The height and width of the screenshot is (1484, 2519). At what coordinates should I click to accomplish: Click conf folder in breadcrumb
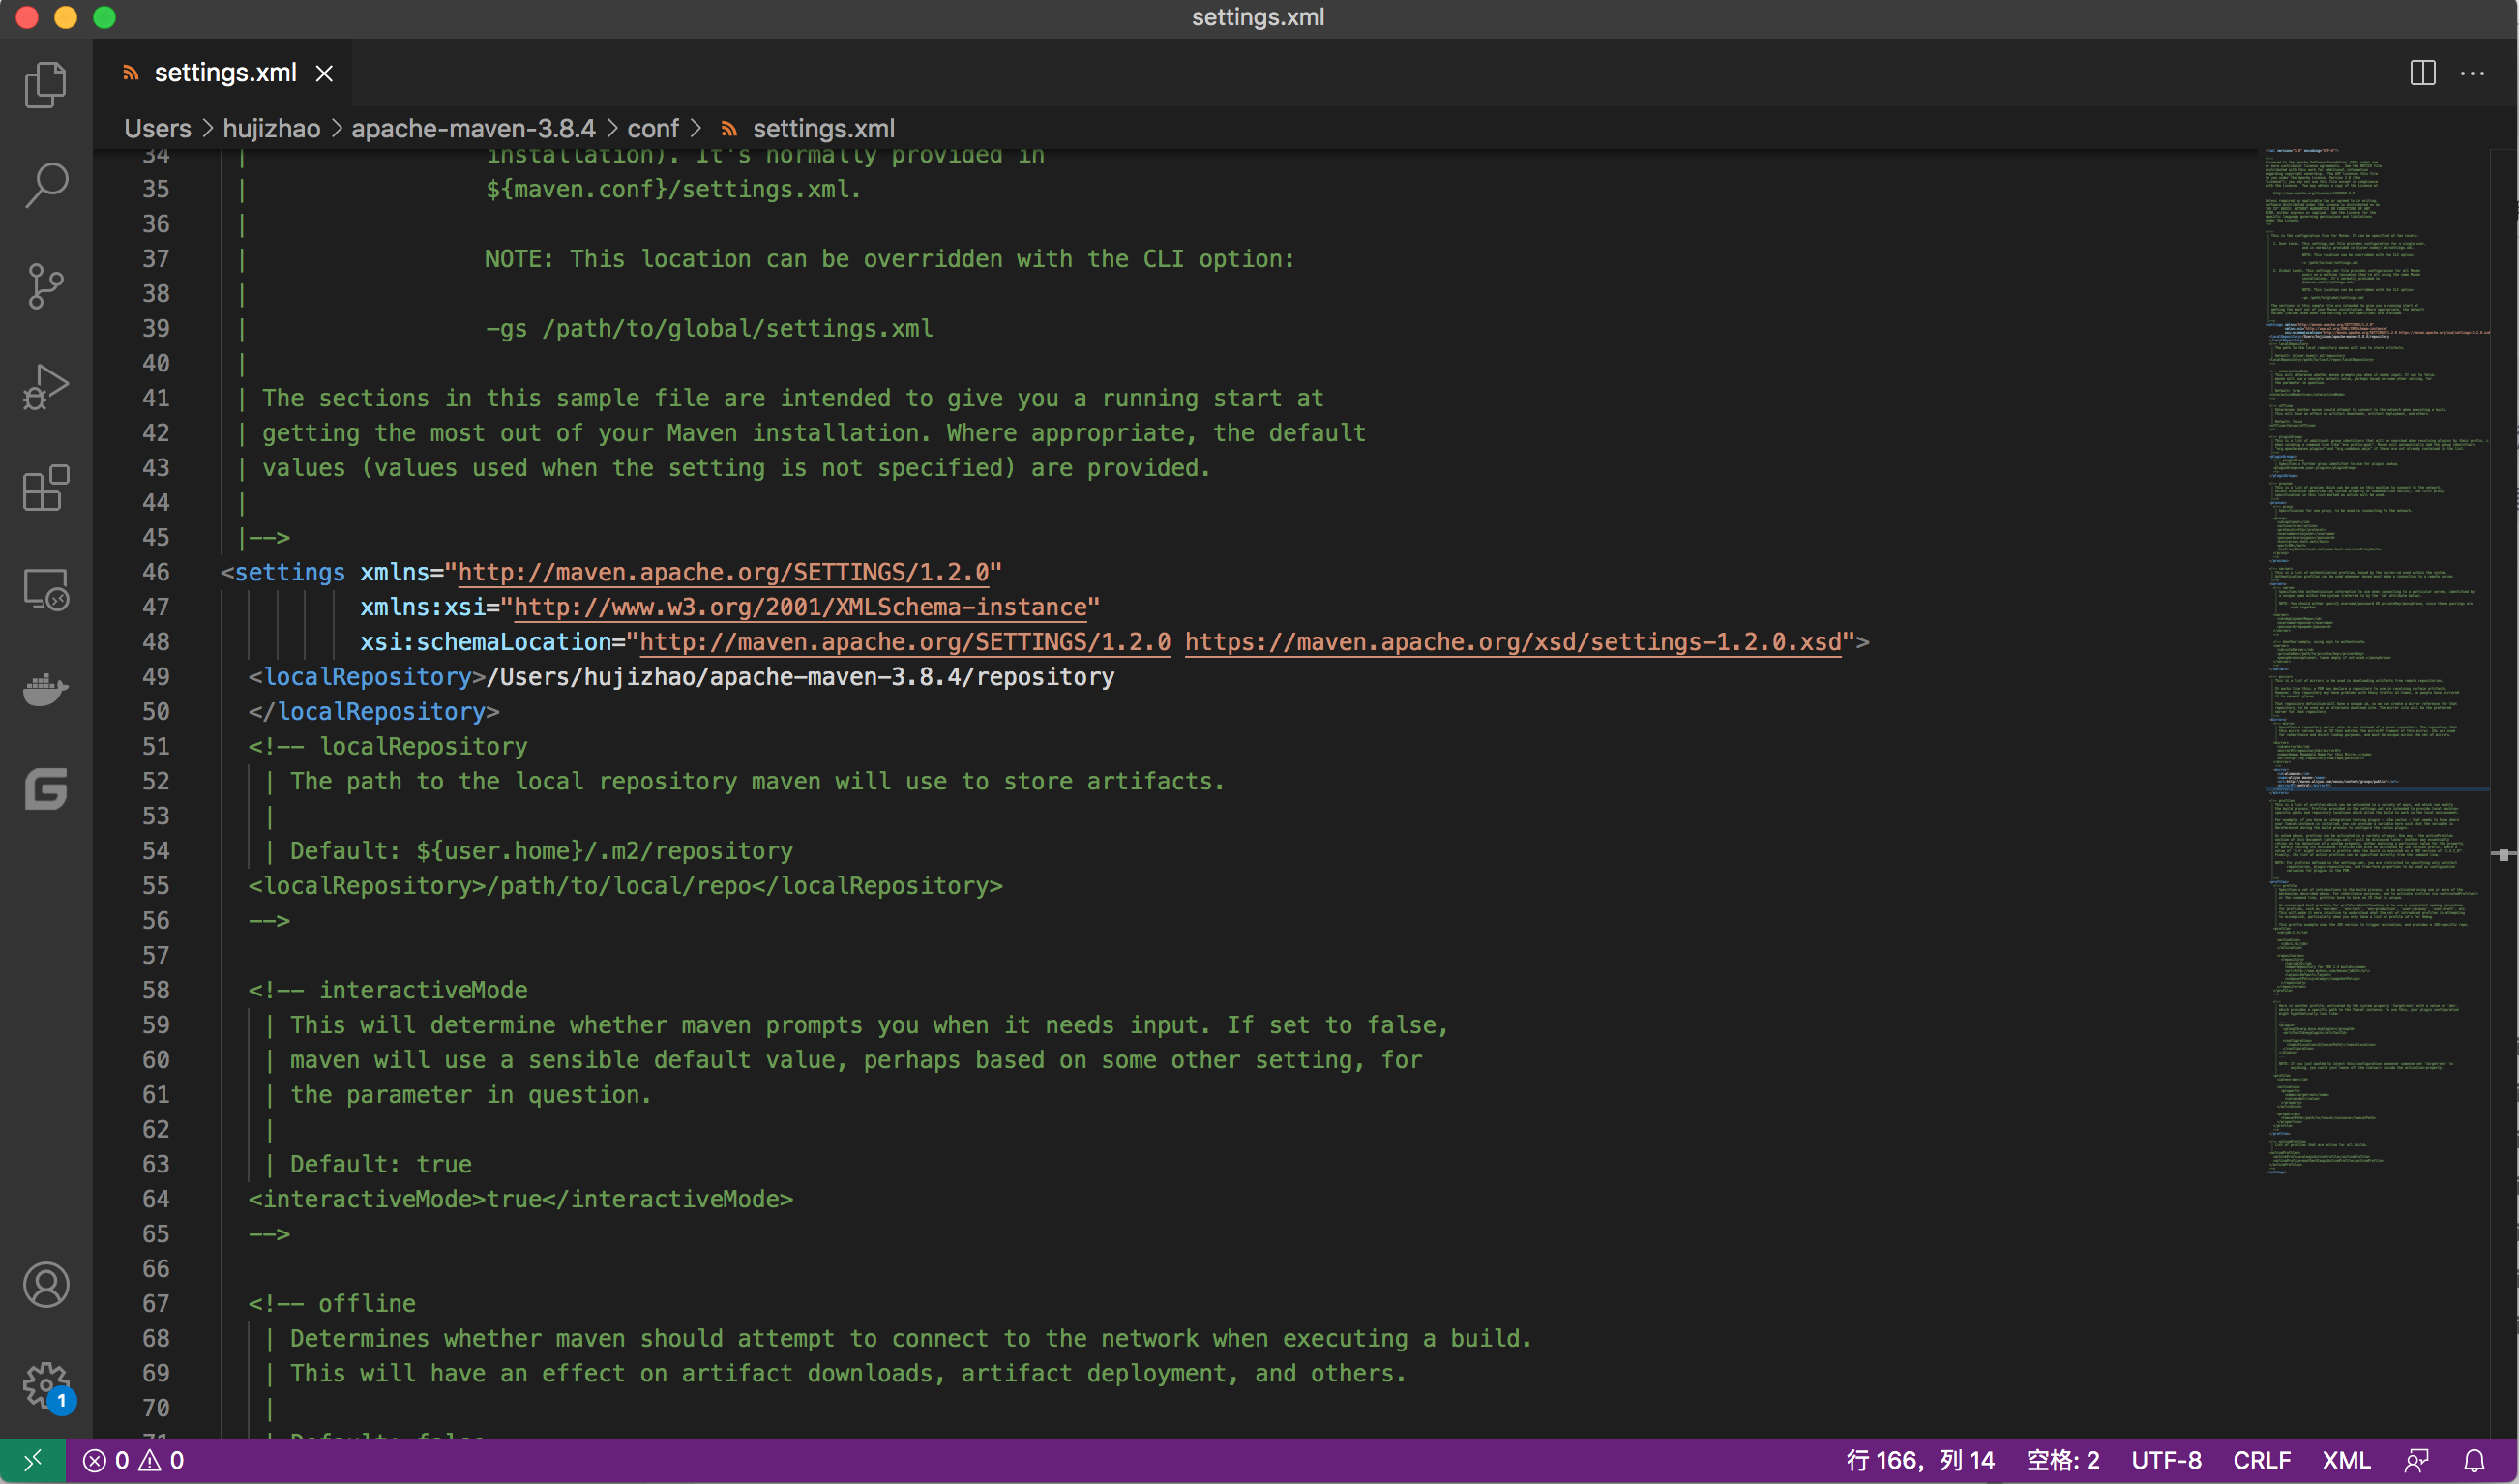click(x=652, y=129)
